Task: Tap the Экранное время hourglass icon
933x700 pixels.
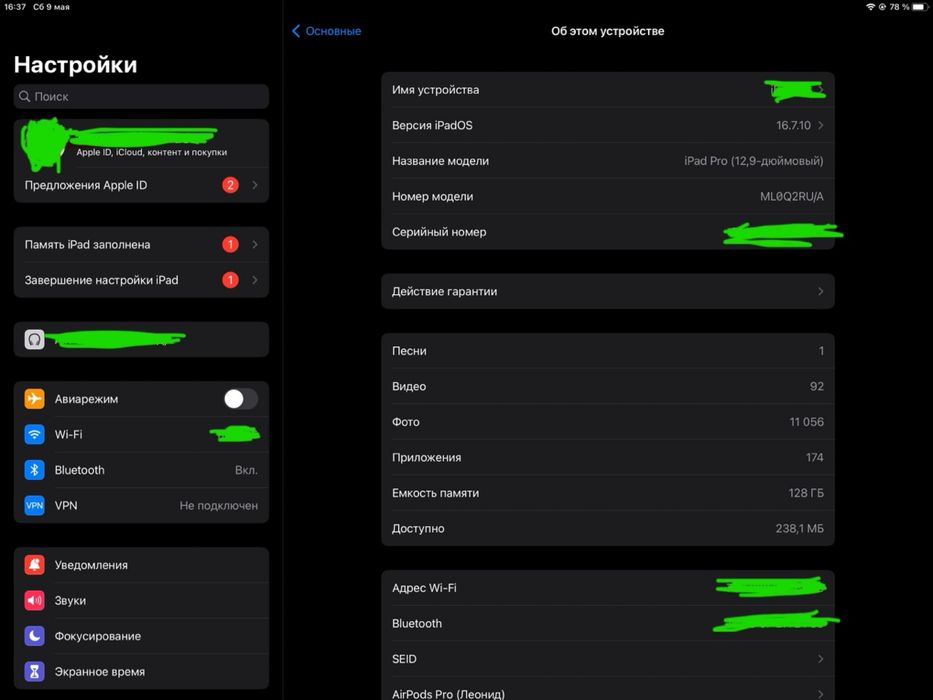Action: (35, 671)
